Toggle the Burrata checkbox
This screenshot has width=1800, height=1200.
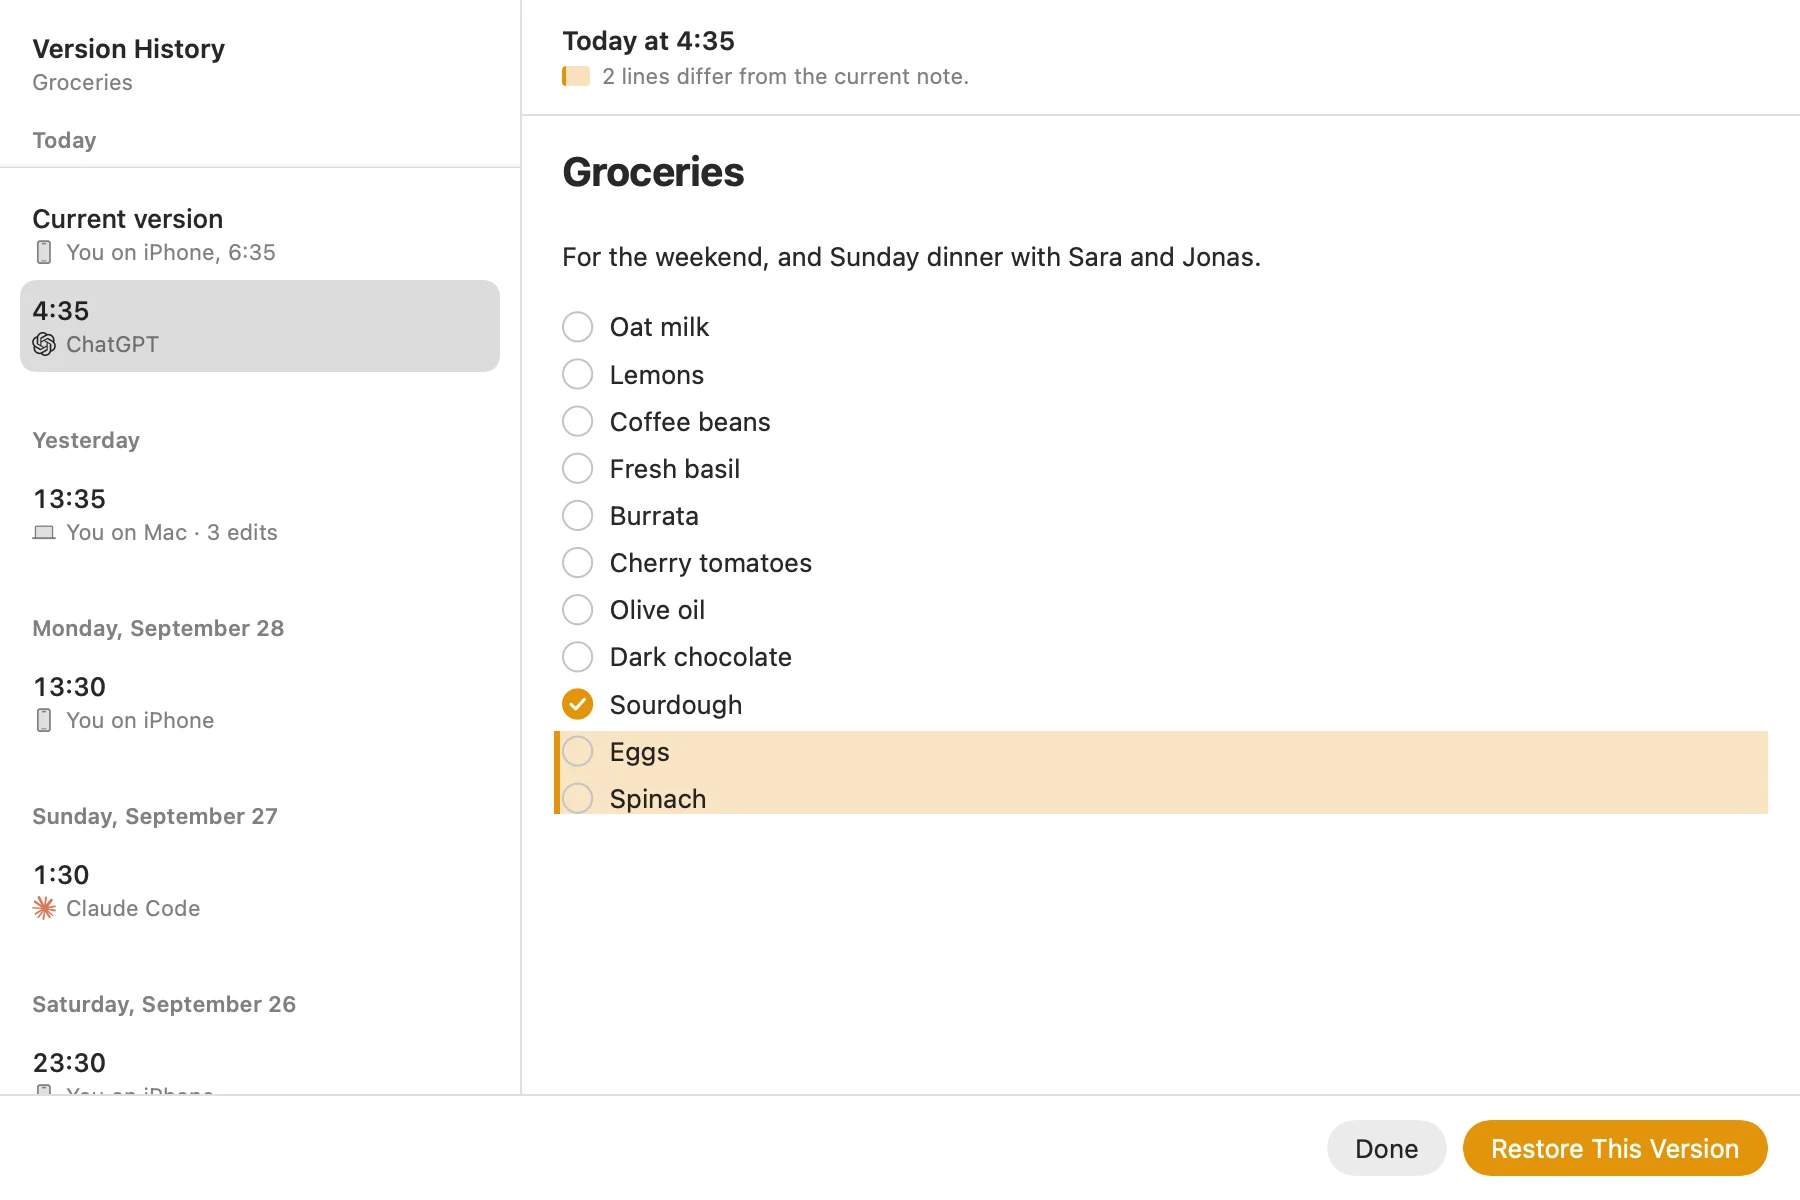click(578, 515)
